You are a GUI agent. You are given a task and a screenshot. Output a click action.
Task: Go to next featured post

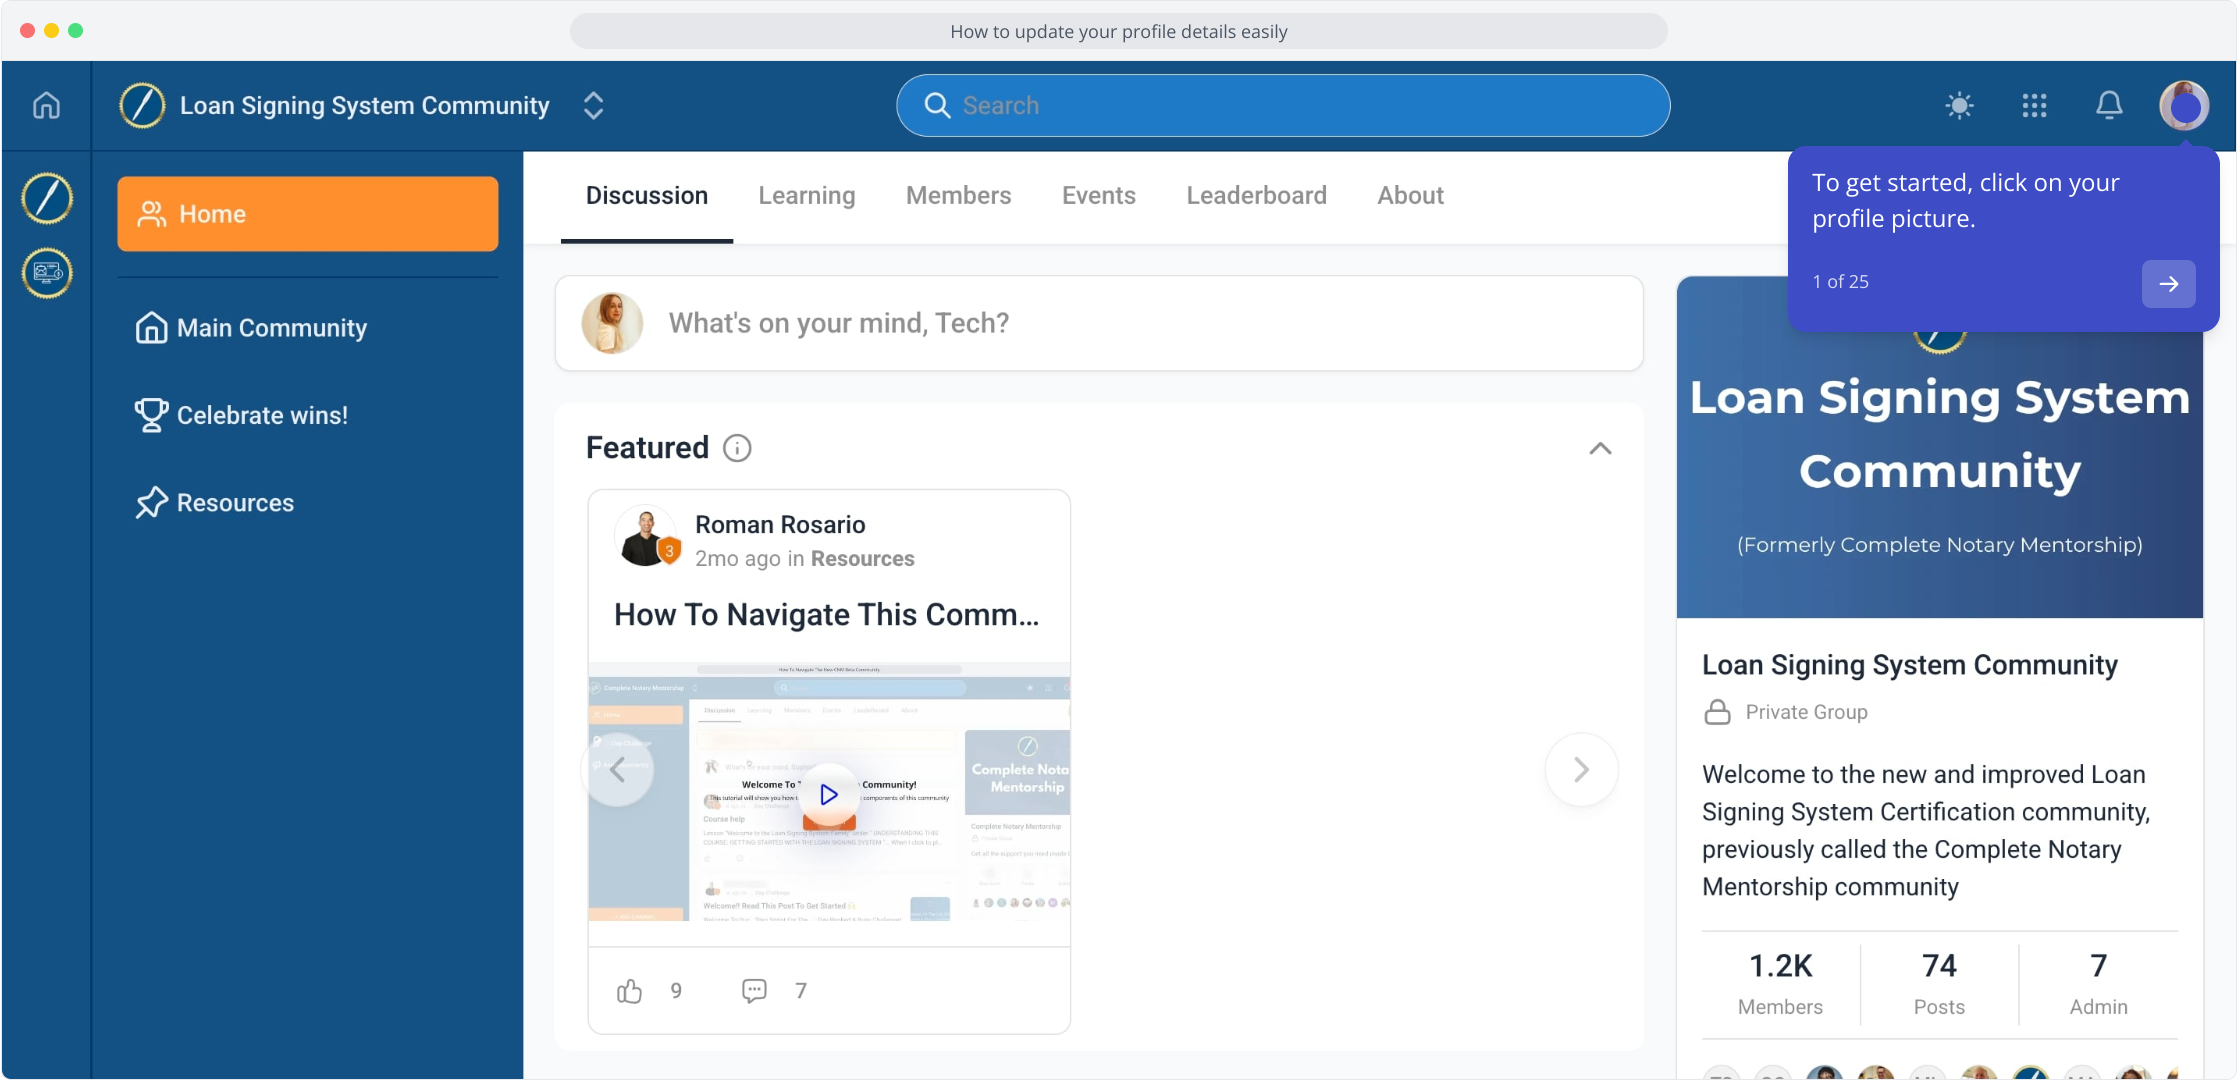click(1581, 769)
